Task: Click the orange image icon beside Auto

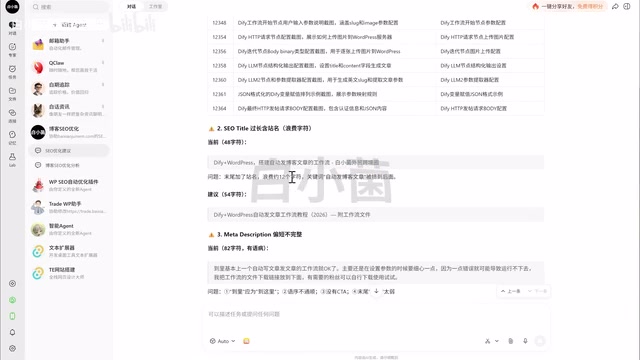Action: [246, 341]
